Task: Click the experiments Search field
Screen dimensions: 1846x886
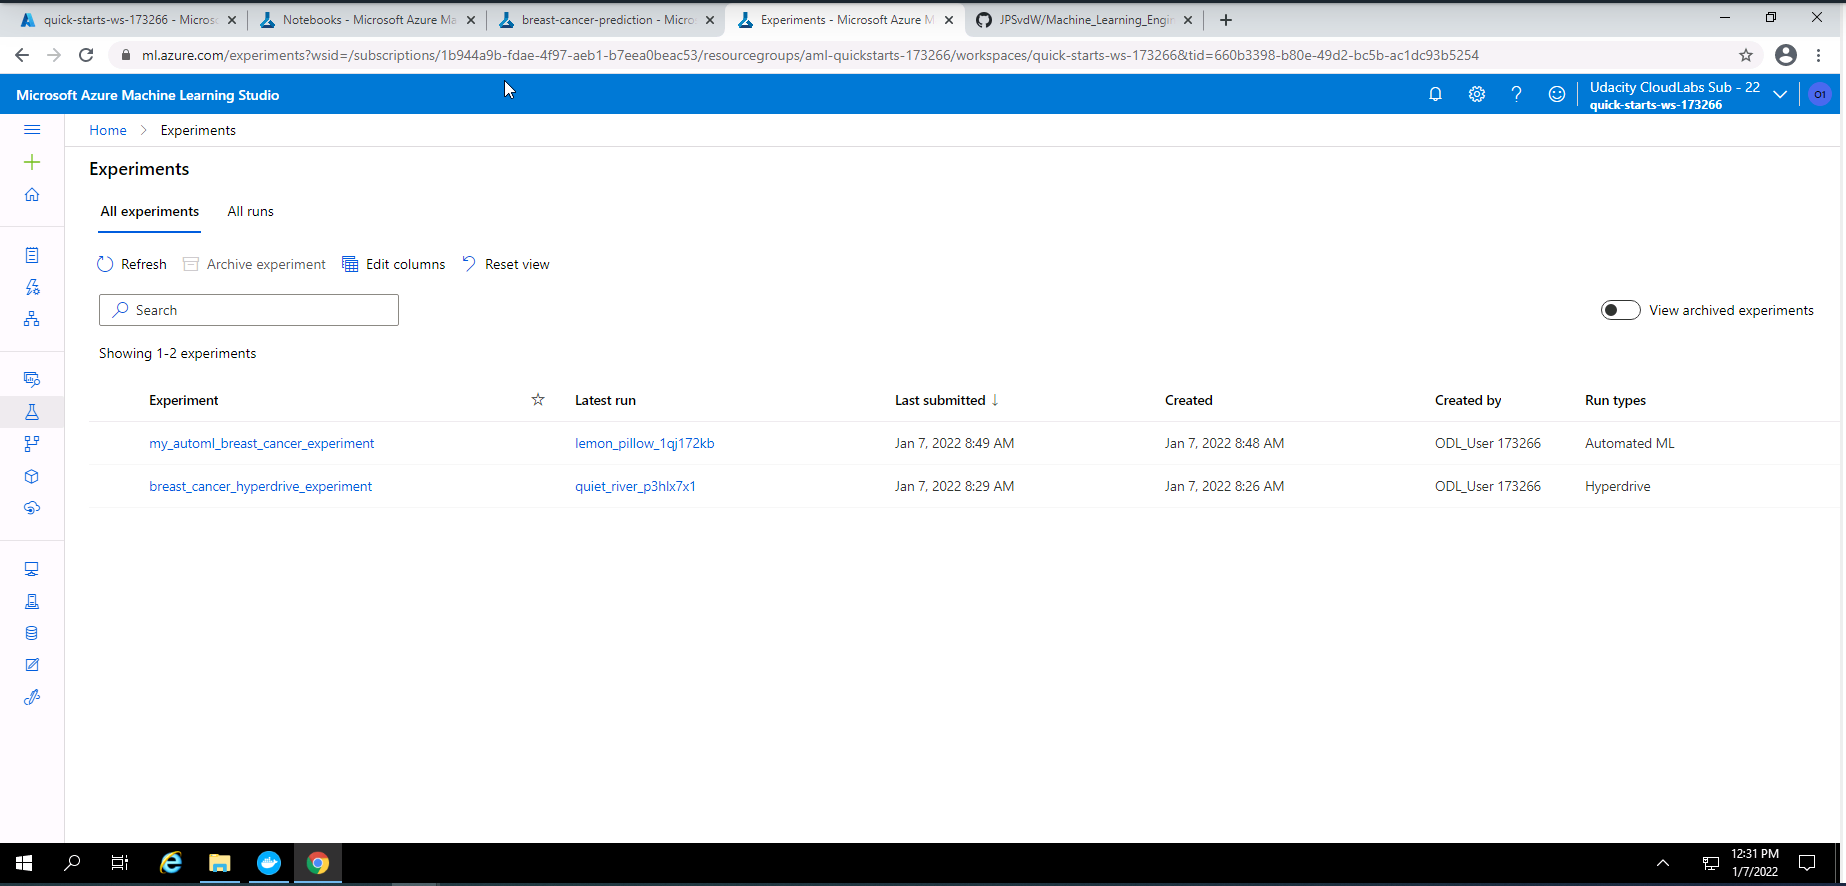Action: pos(249,310)
